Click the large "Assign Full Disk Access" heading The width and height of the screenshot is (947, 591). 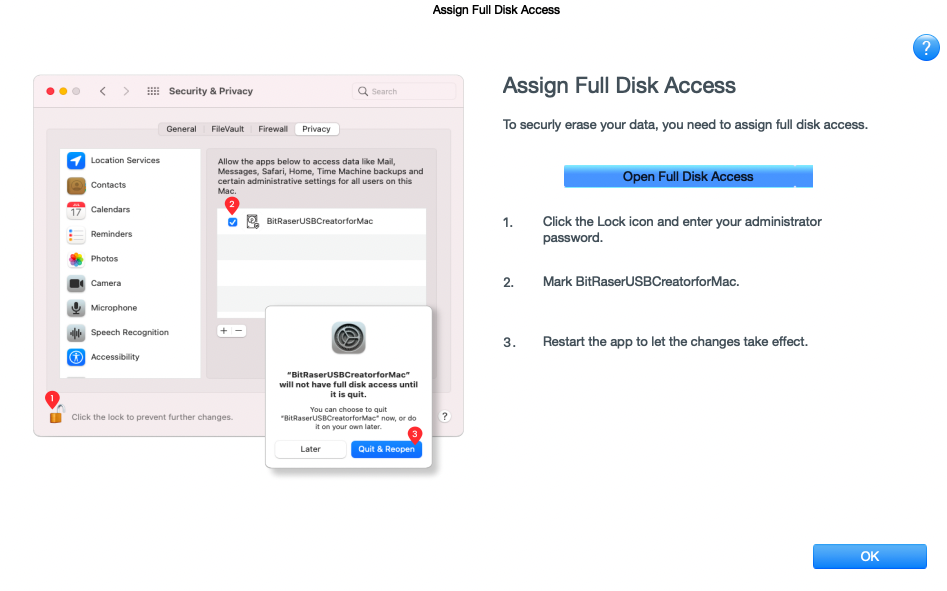tap(619, 86)
